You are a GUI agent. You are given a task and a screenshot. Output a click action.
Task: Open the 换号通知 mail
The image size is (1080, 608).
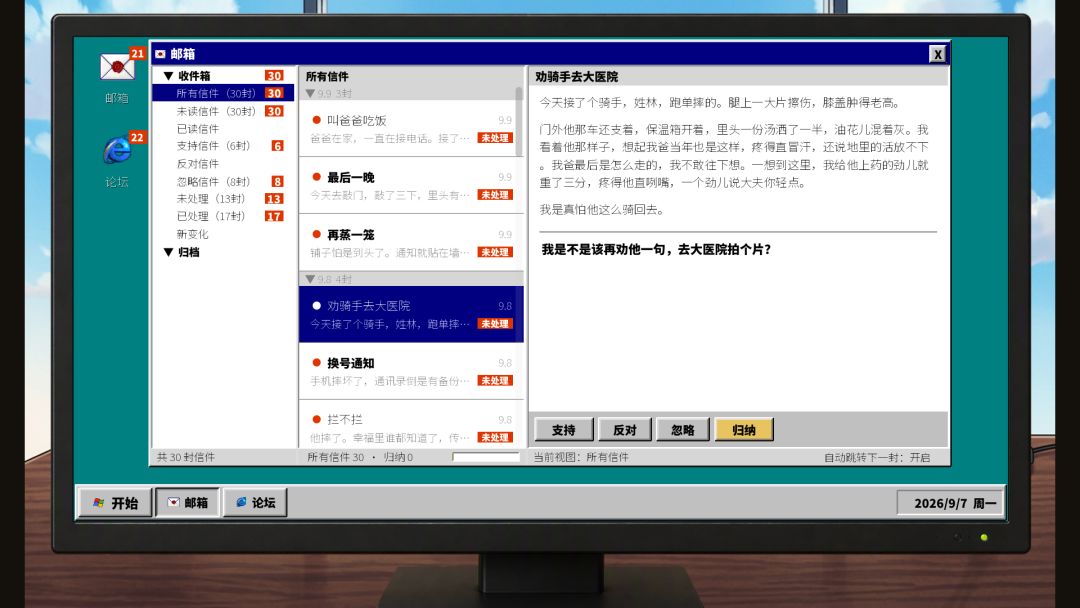click(411, 372)
